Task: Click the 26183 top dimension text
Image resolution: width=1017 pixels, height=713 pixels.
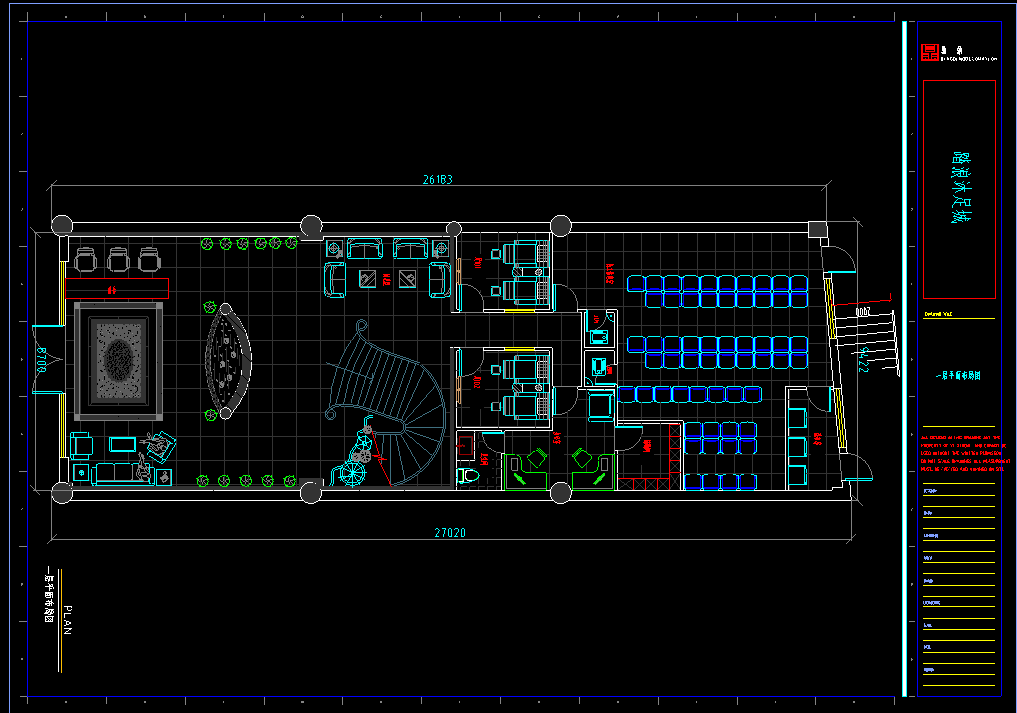Action: [x=438, y=180]
